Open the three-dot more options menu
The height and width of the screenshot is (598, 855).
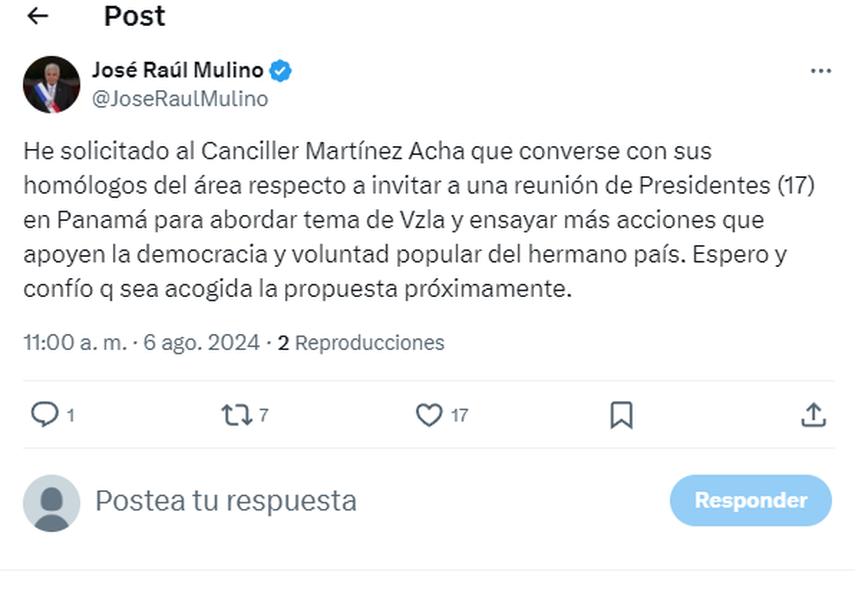(x=820, y=71)
